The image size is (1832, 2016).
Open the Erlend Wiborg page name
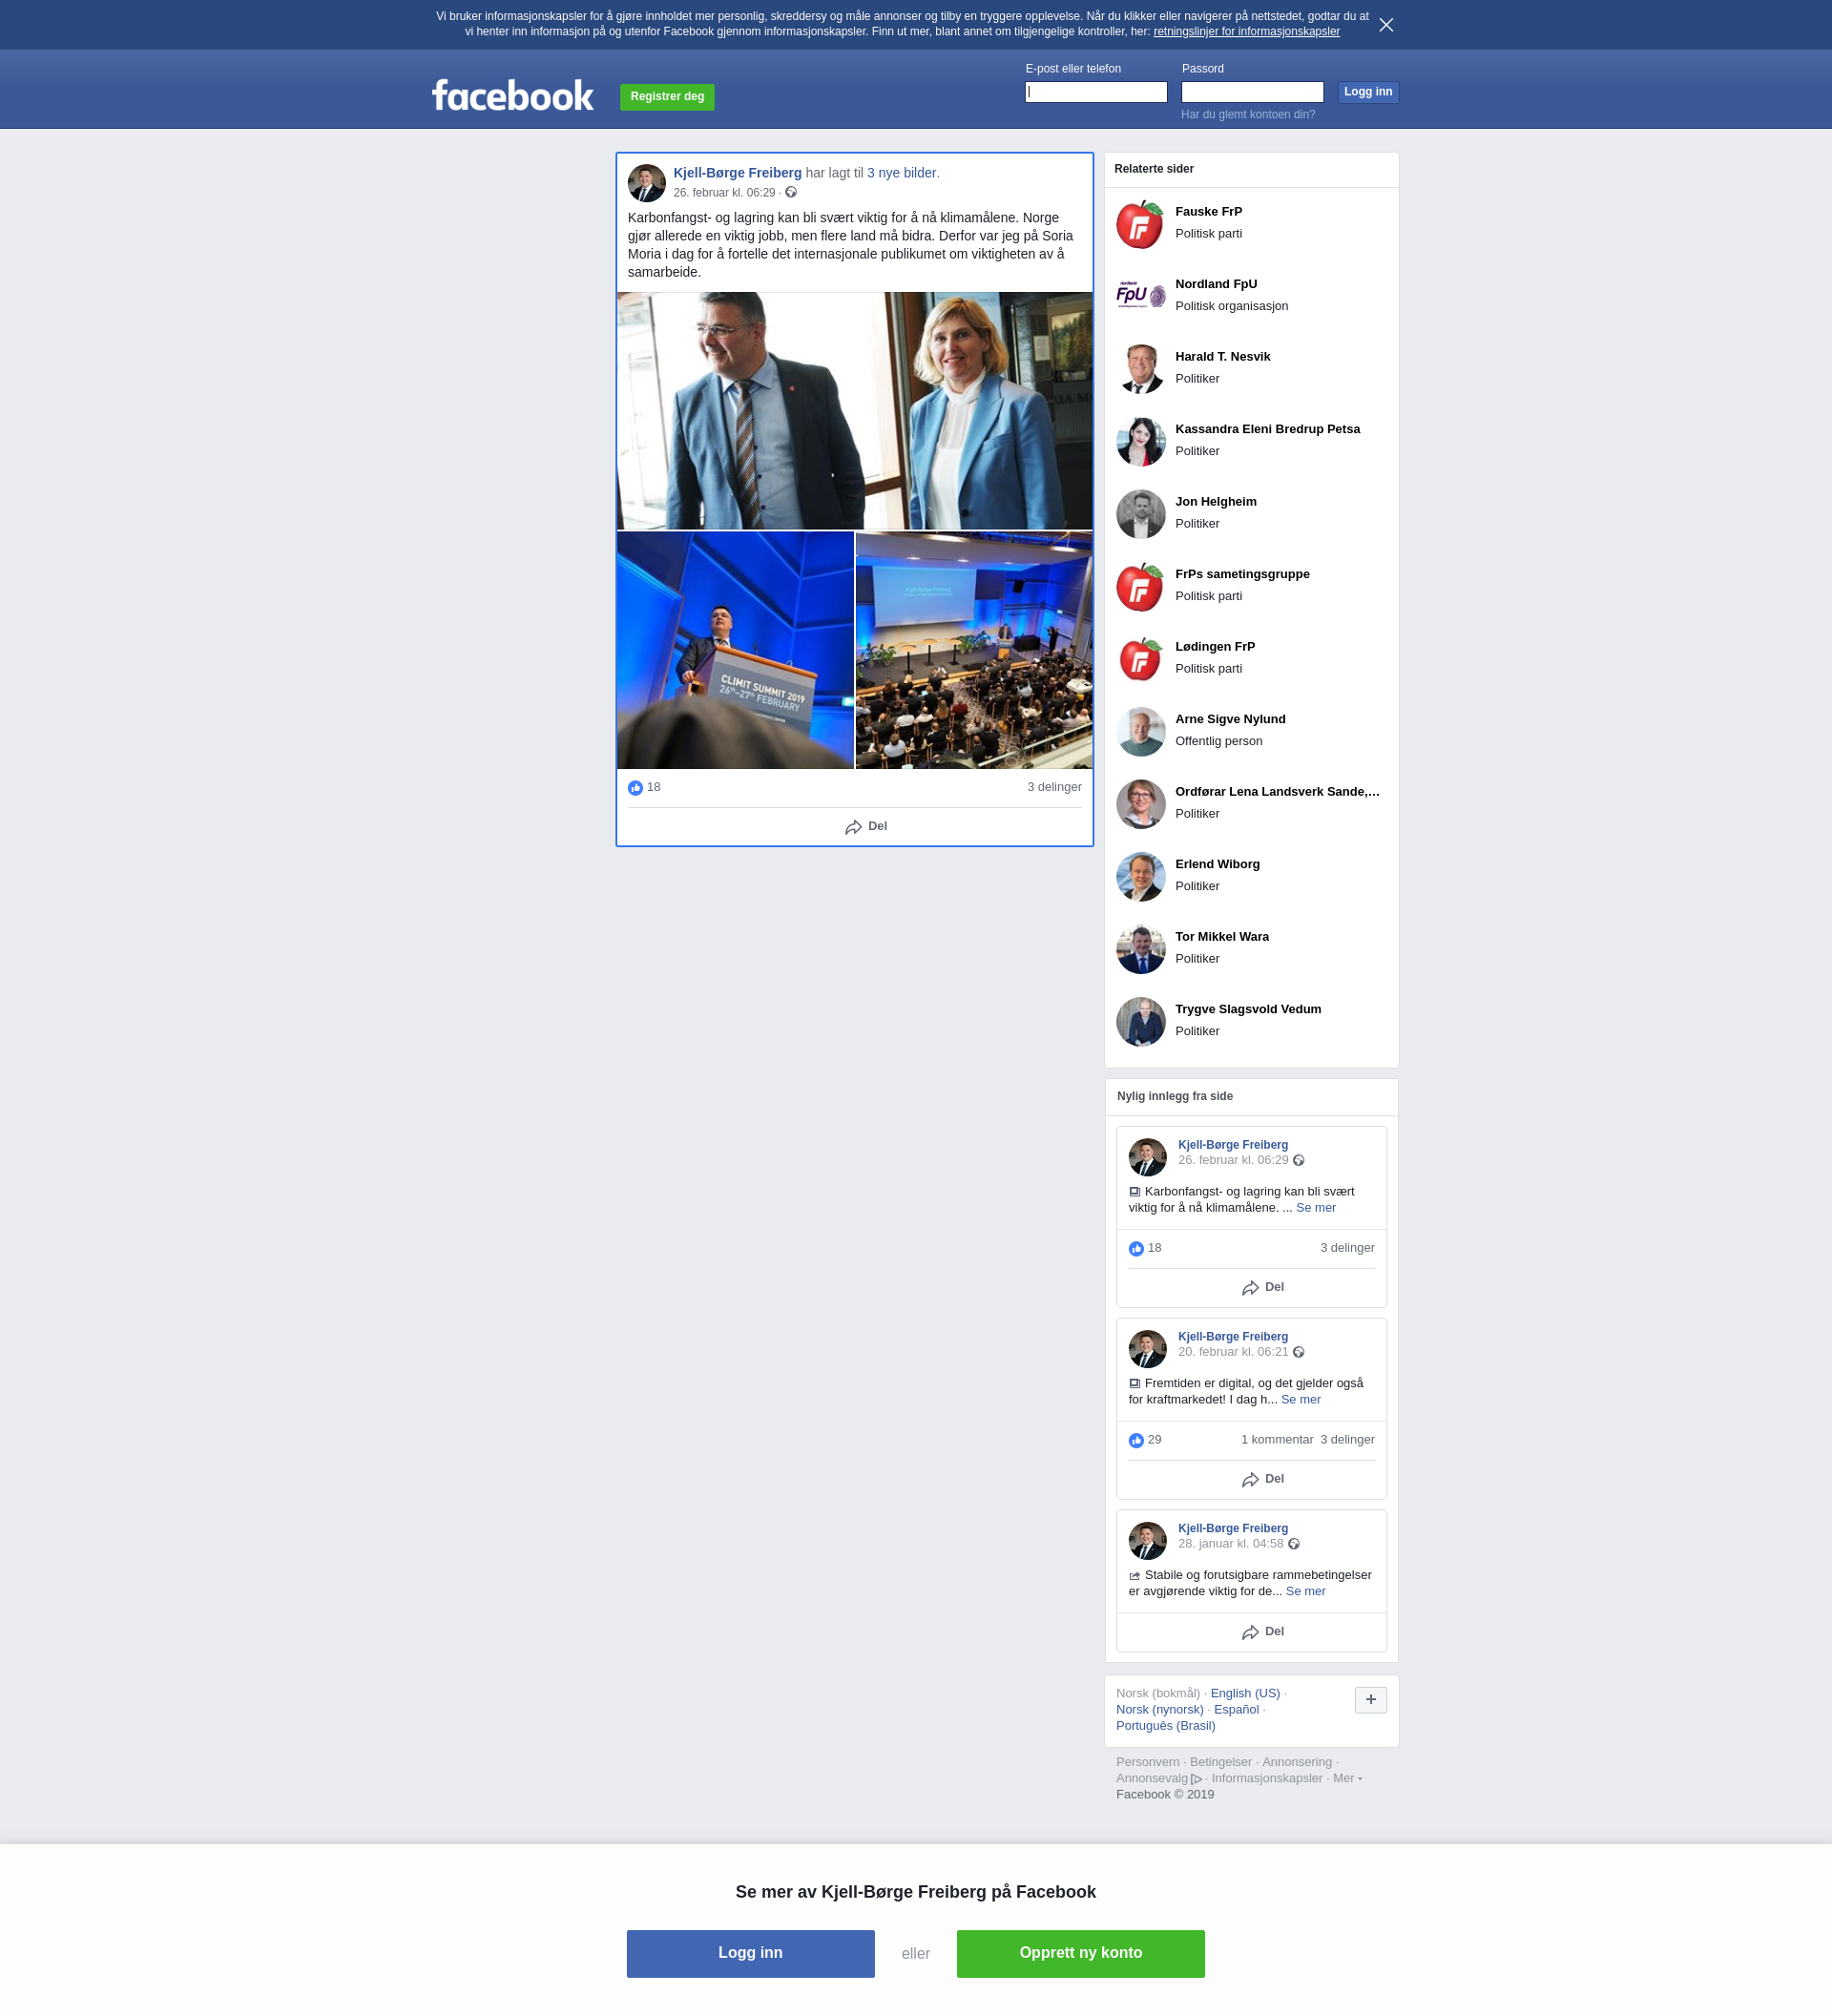[x=1217, y=864]
